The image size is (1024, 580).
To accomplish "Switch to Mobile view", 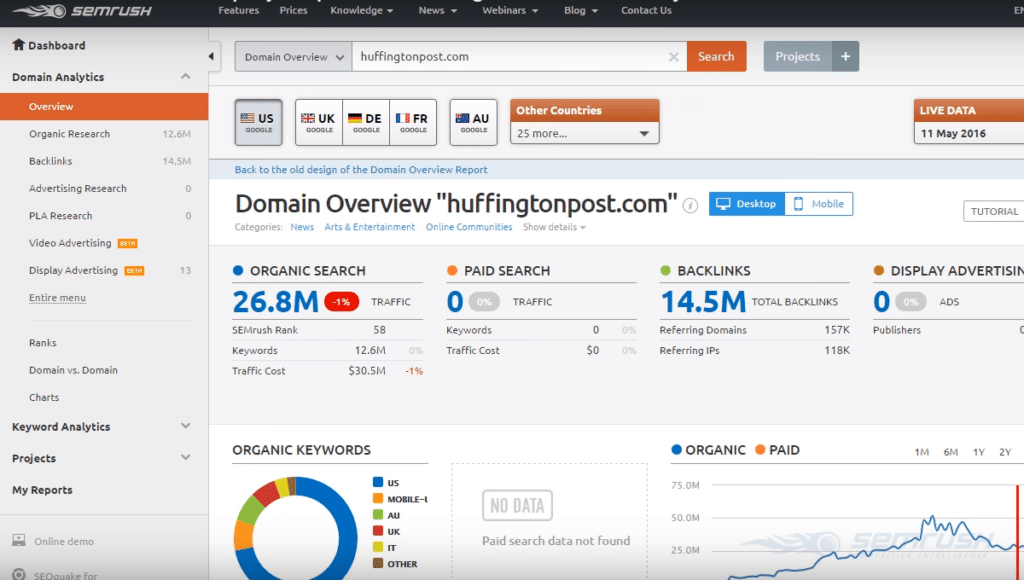I will (819, 204).
